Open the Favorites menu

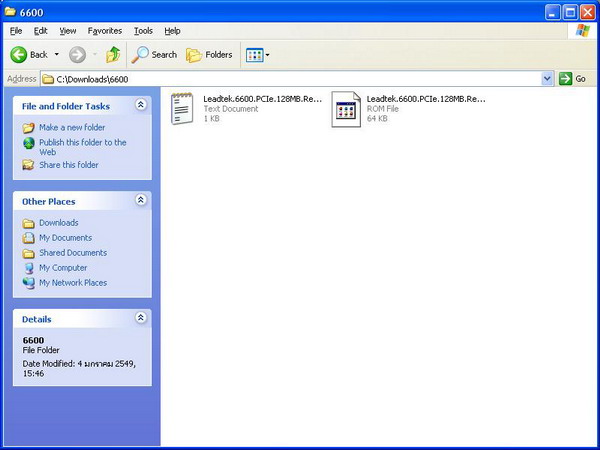(x=104, y=31)
